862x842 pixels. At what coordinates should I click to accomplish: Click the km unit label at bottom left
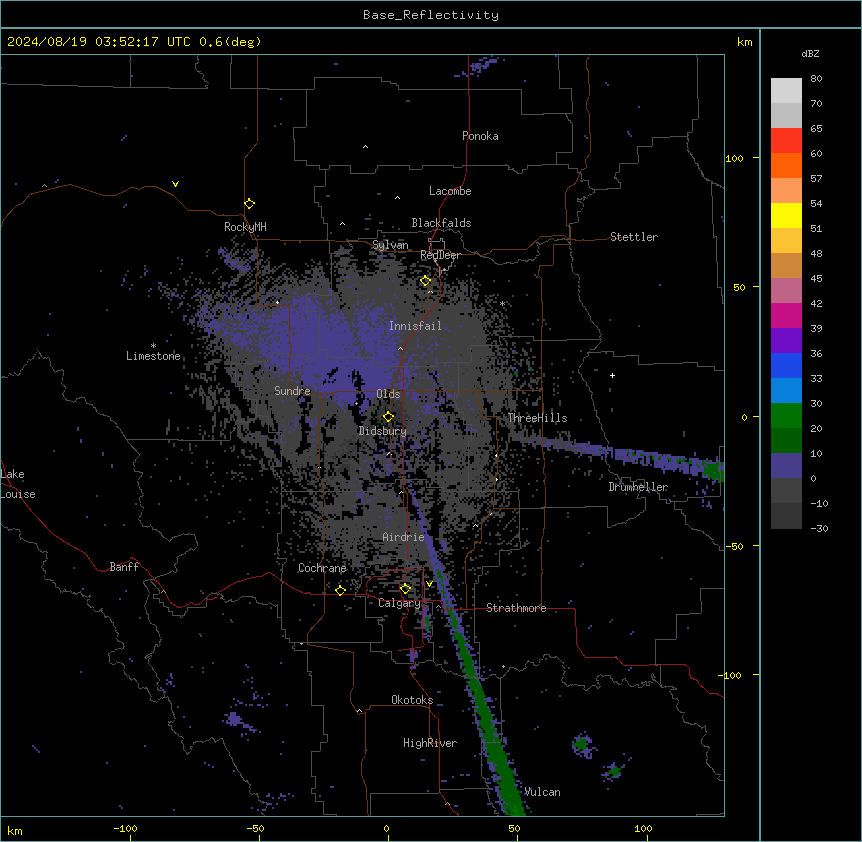coord(15,830)
